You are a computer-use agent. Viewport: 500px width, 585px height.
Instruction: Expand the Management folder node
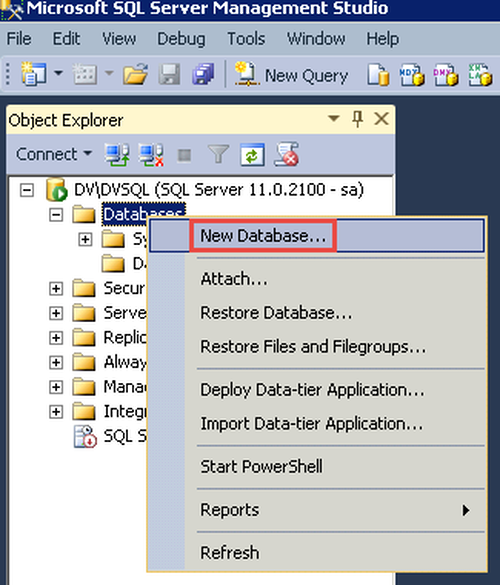(56, 387)
